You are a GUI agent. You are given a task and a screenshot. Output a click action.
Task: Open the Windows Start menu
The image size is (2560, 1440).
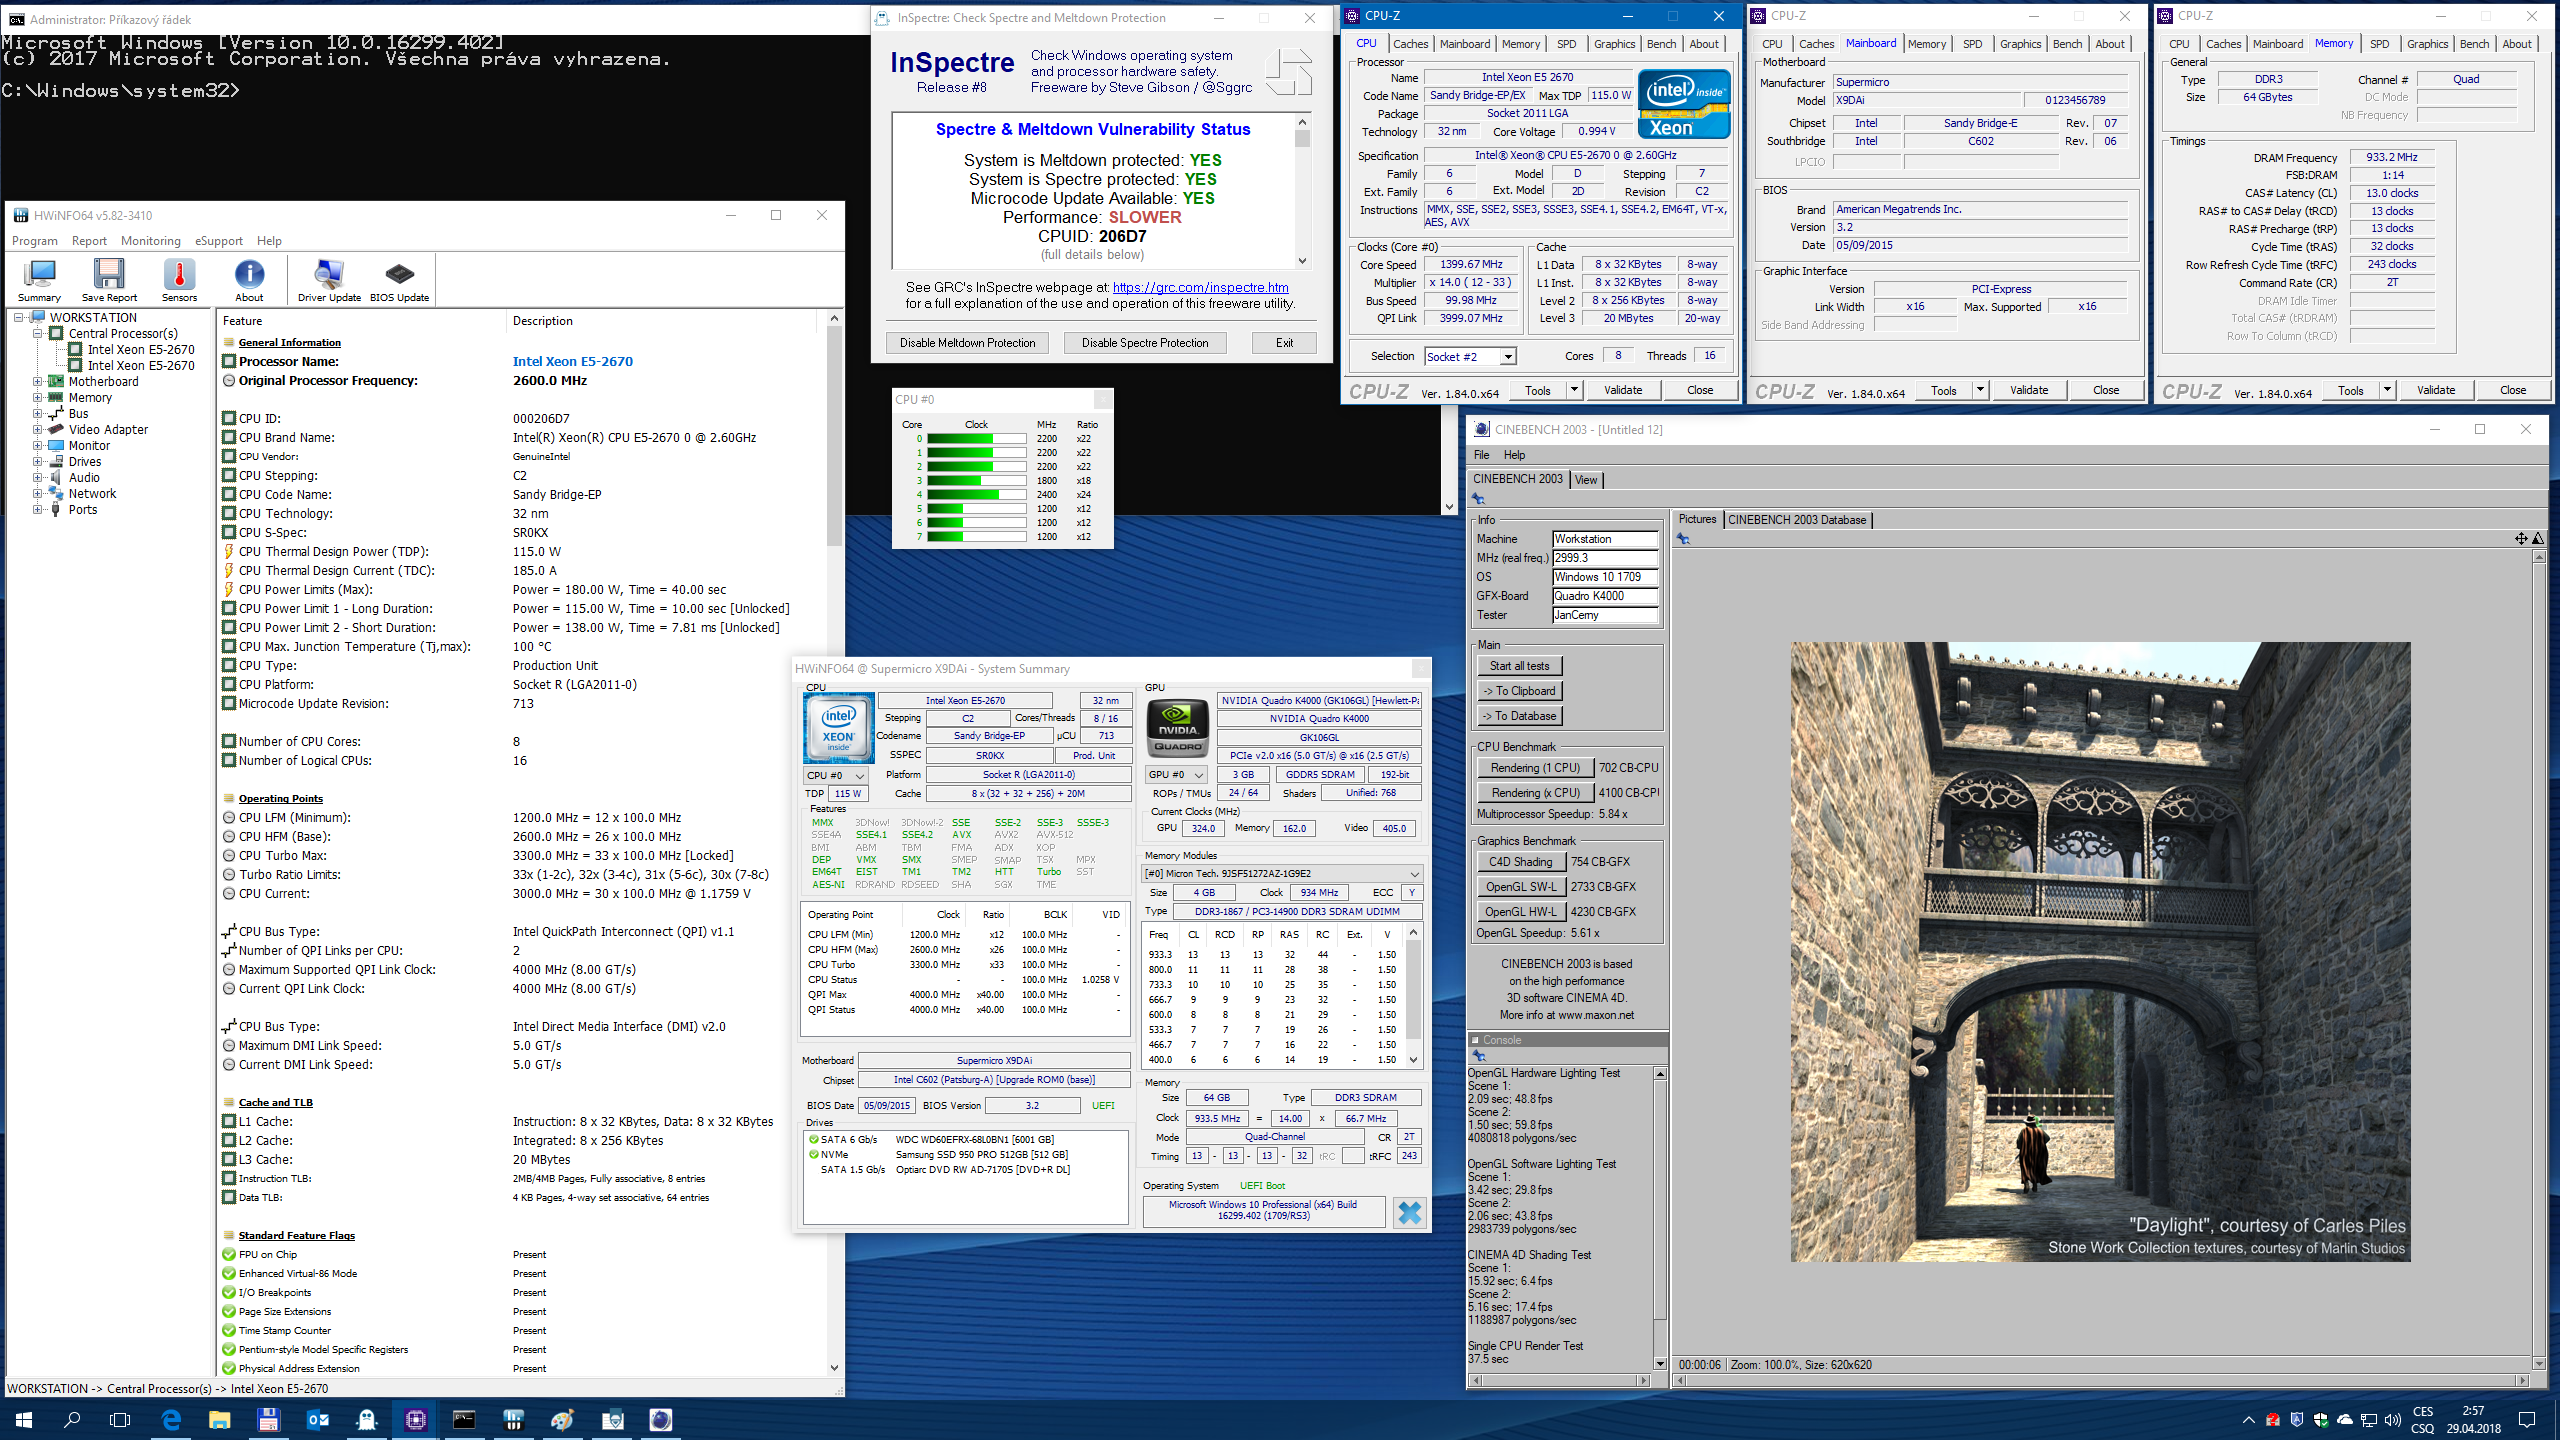click(24, 1419)
